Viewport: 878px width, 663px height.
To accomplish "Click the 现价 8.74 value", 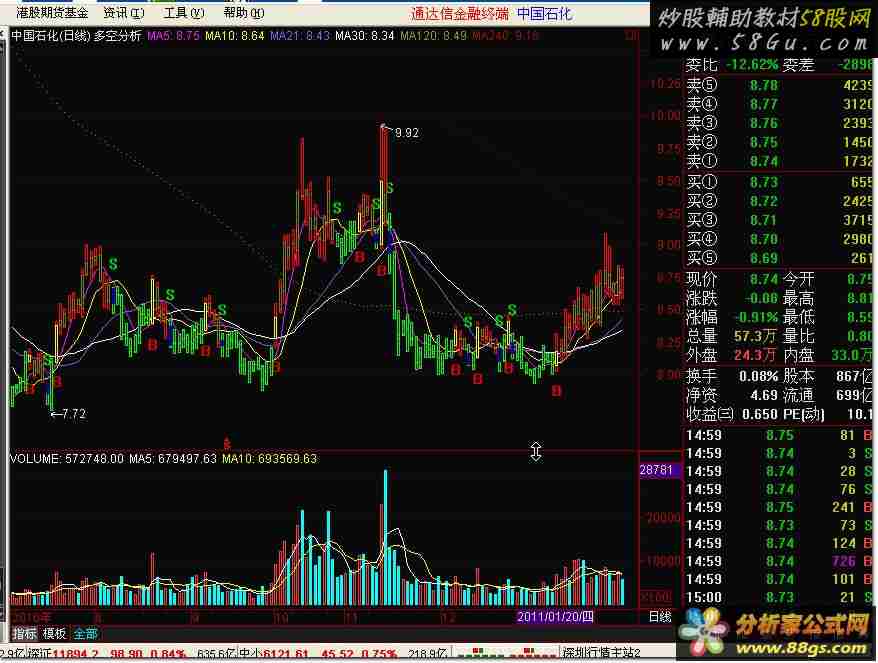I will tap(764, 279).
